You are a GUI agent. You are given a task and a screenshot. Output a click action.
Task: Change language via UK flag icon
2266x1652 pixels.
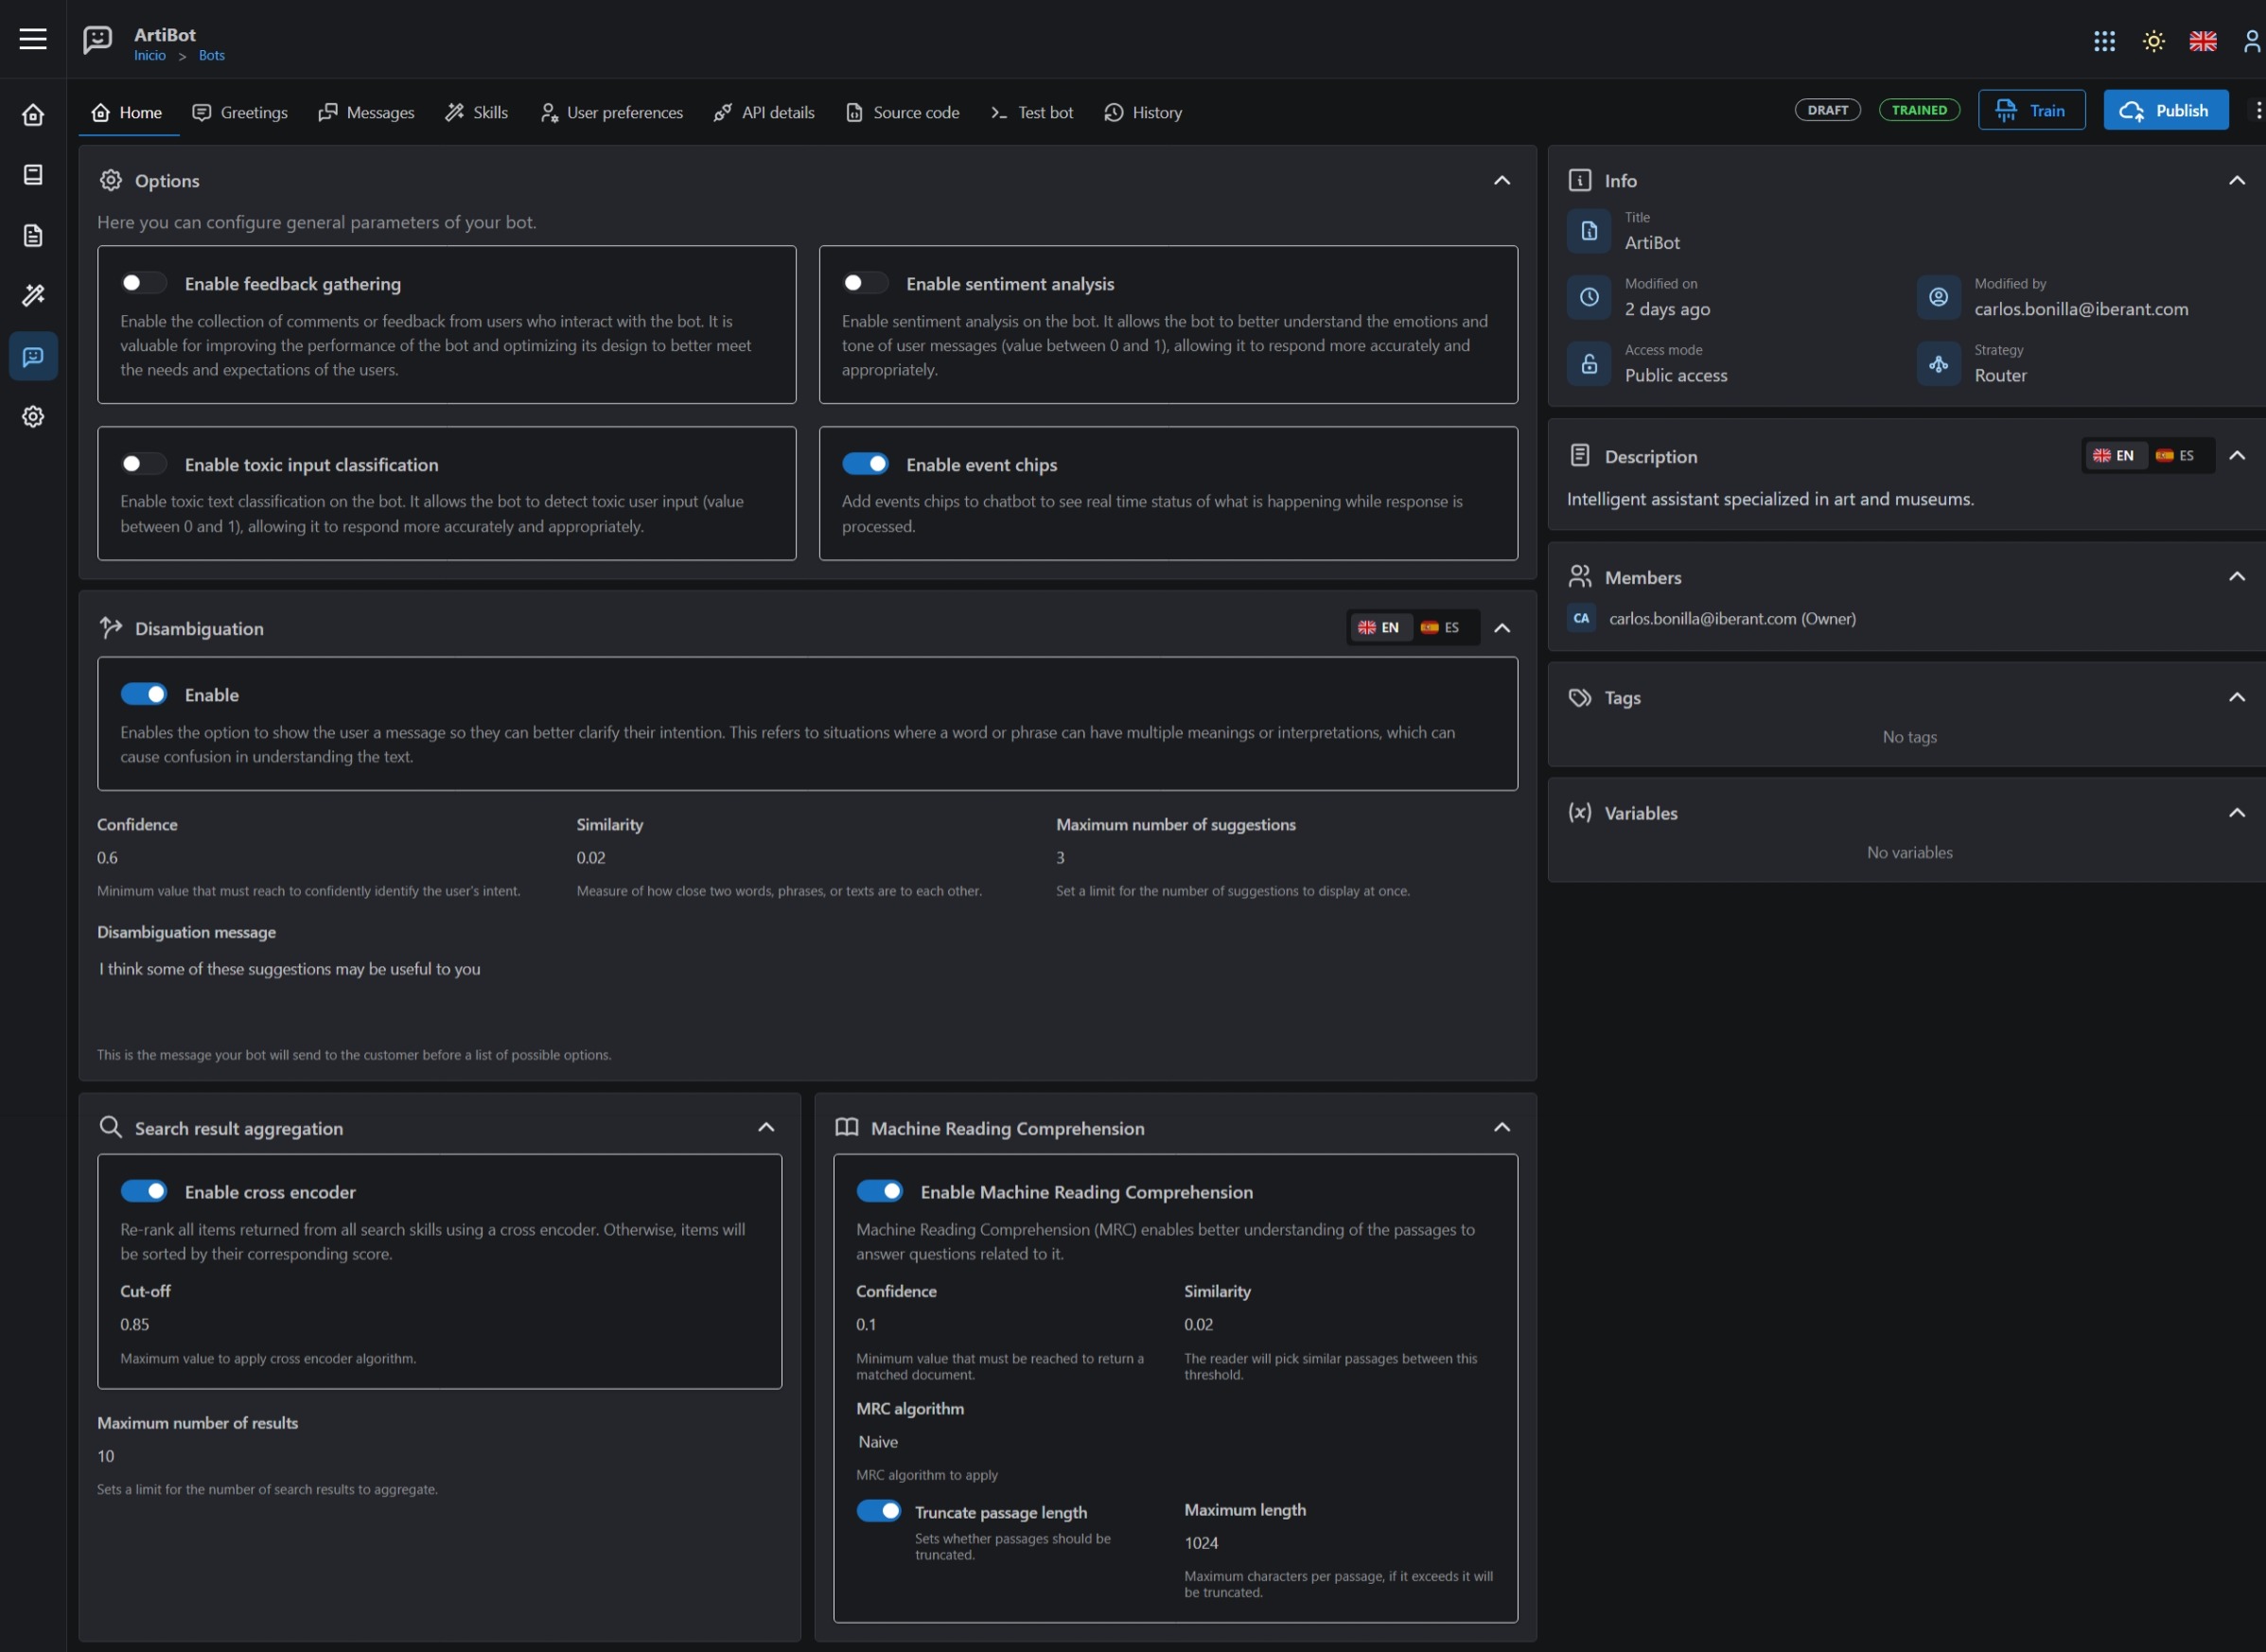2202,41
